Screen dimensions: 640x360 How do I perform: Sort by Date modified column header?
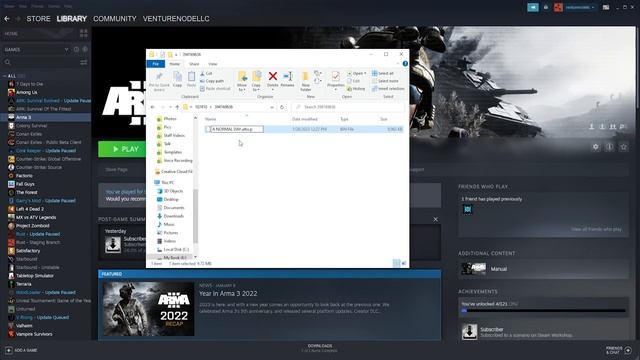pos(304,119)
